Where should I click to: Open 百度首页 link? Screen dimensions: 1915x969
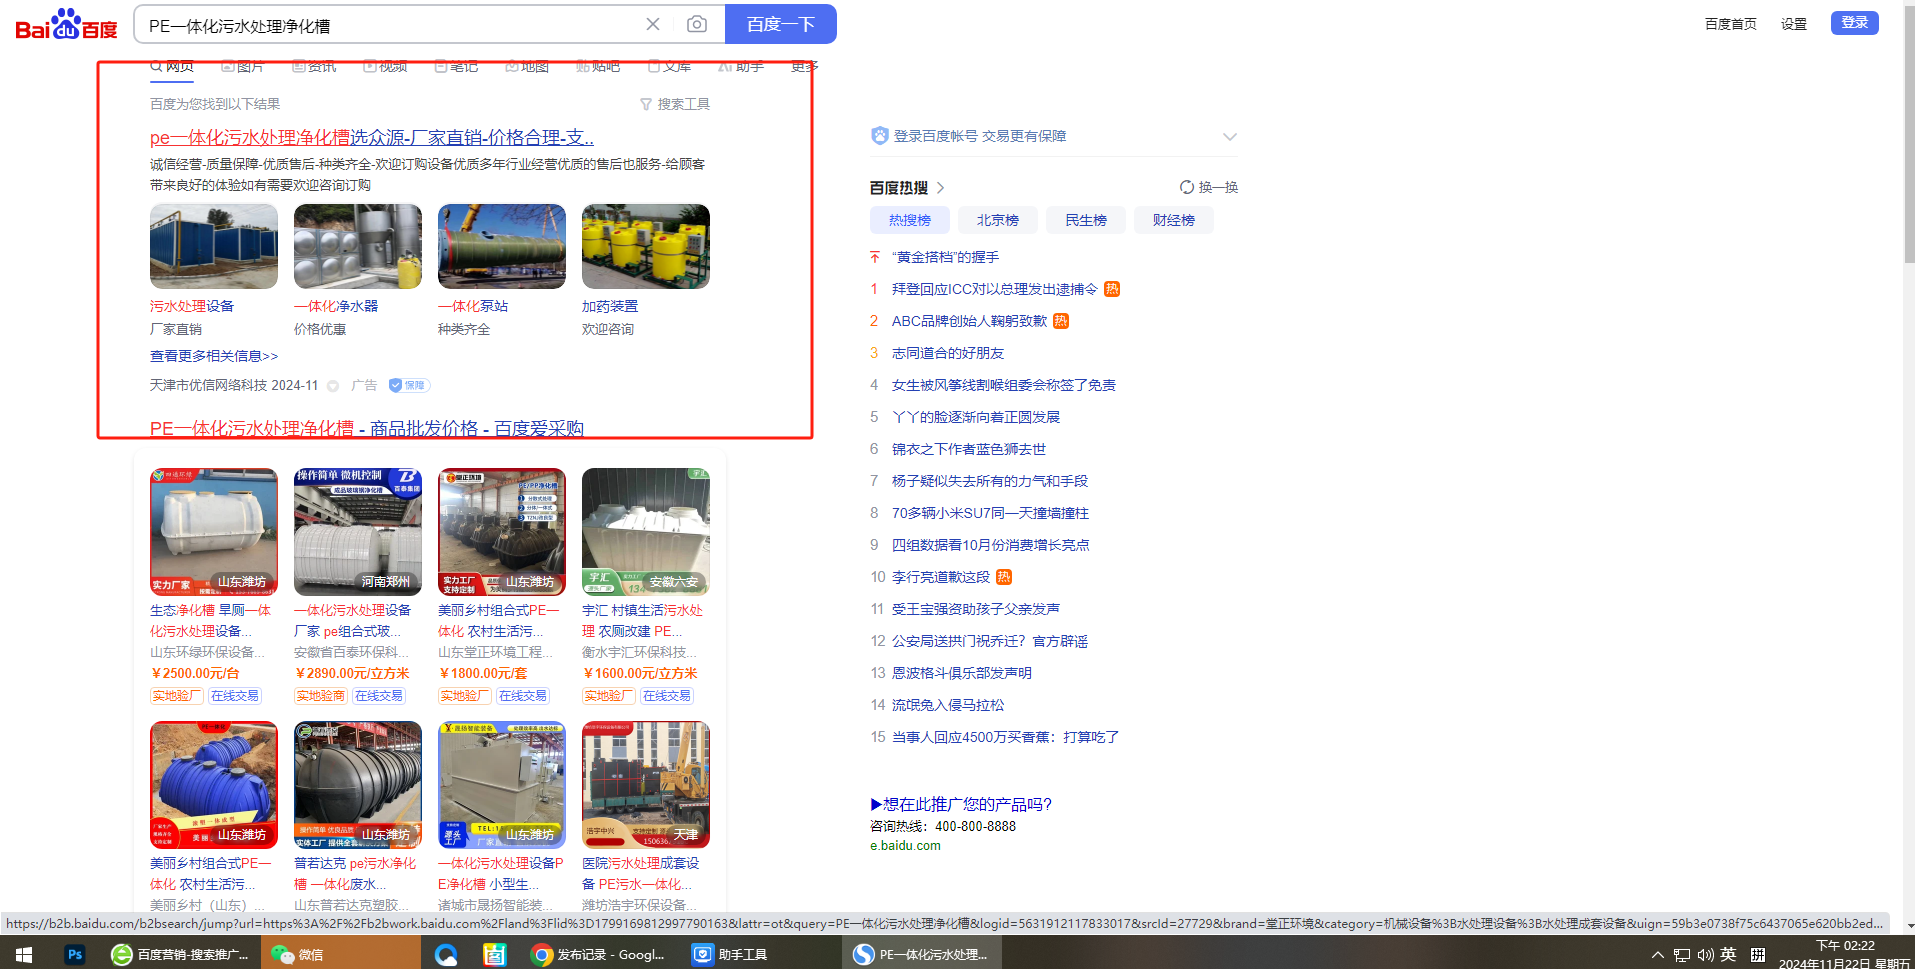coord(1731,24)
